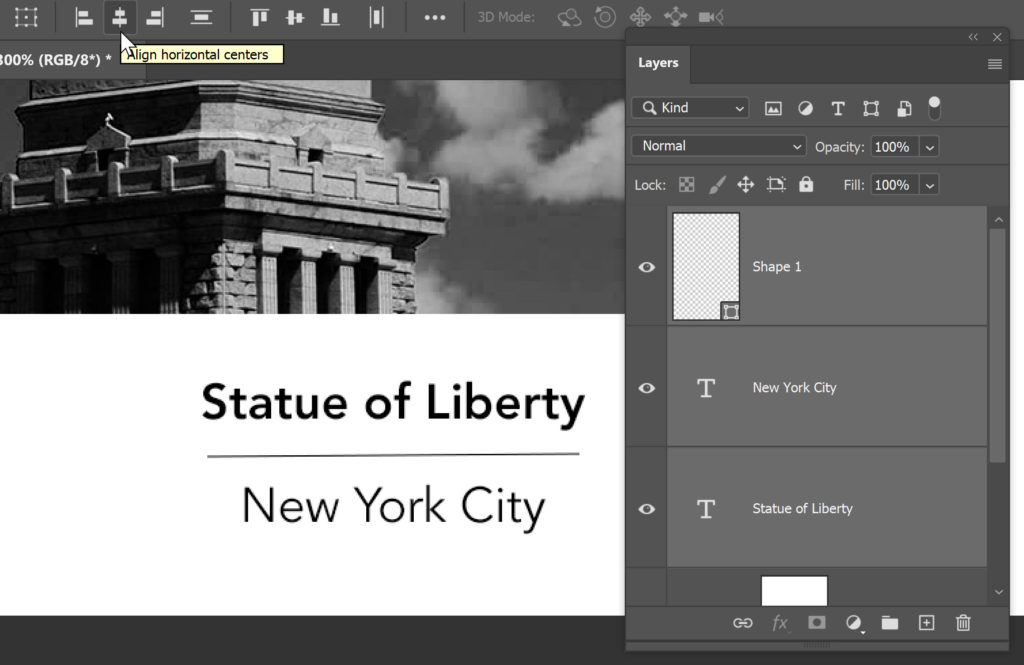Distribute layers vertically
1024x665 pixels.
click(x=201, y=17)
